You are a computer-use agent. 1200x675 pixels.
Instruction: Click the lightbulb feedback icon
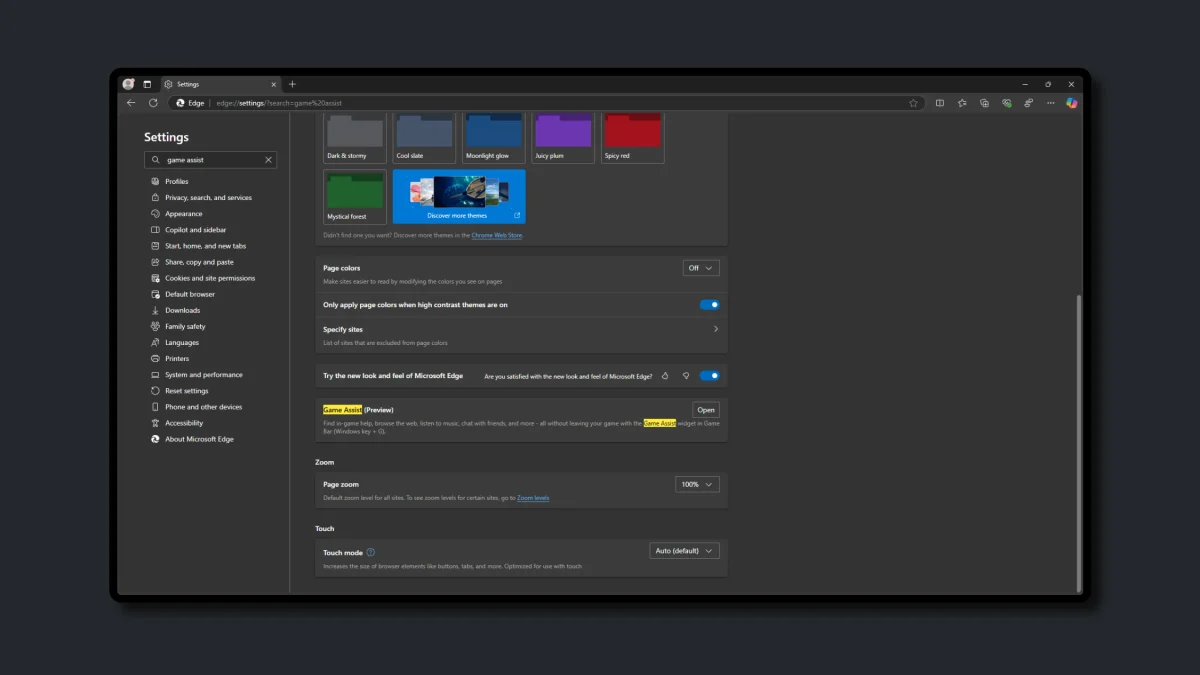point(686,375)
